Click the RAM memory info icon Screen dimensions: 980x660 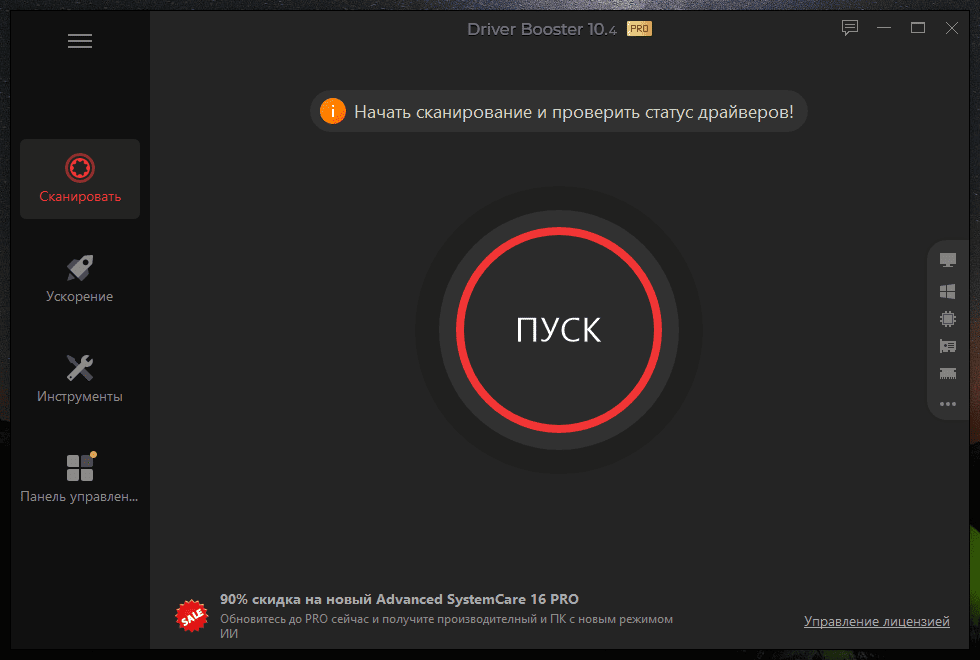(x=948, y=374)
